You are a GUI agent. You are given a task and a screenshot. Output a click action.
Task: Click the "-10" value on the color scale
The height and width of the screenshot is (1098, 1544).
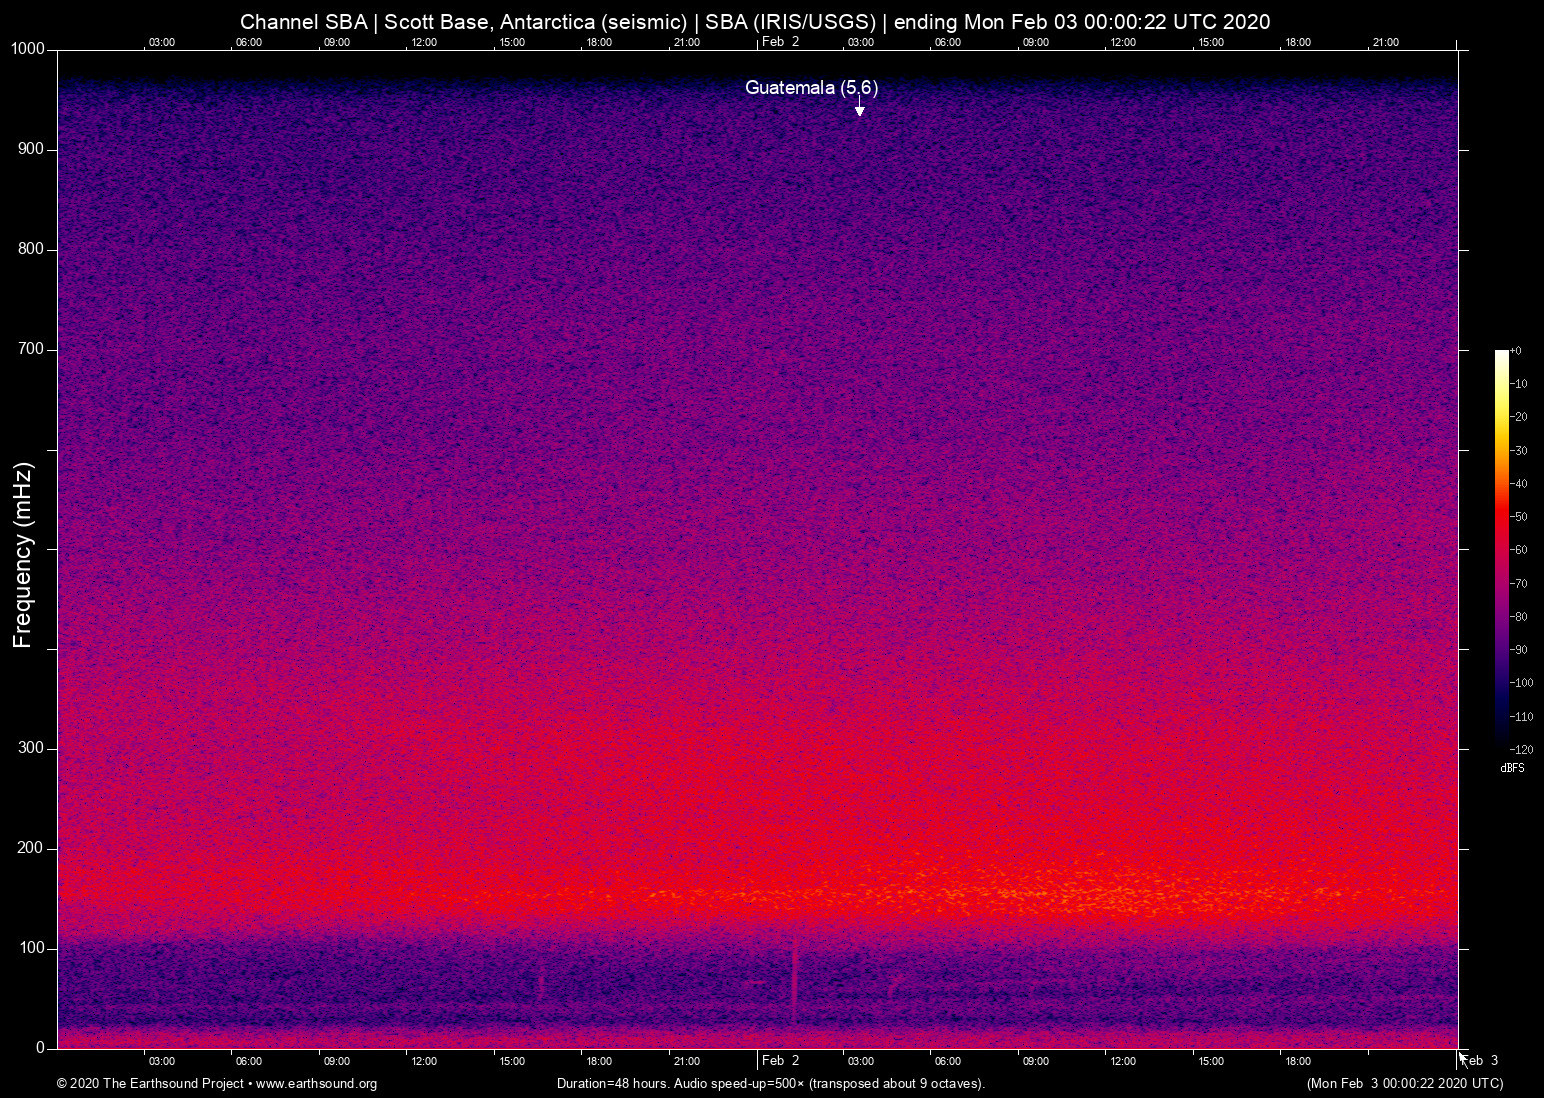(x=1518, y=384)
